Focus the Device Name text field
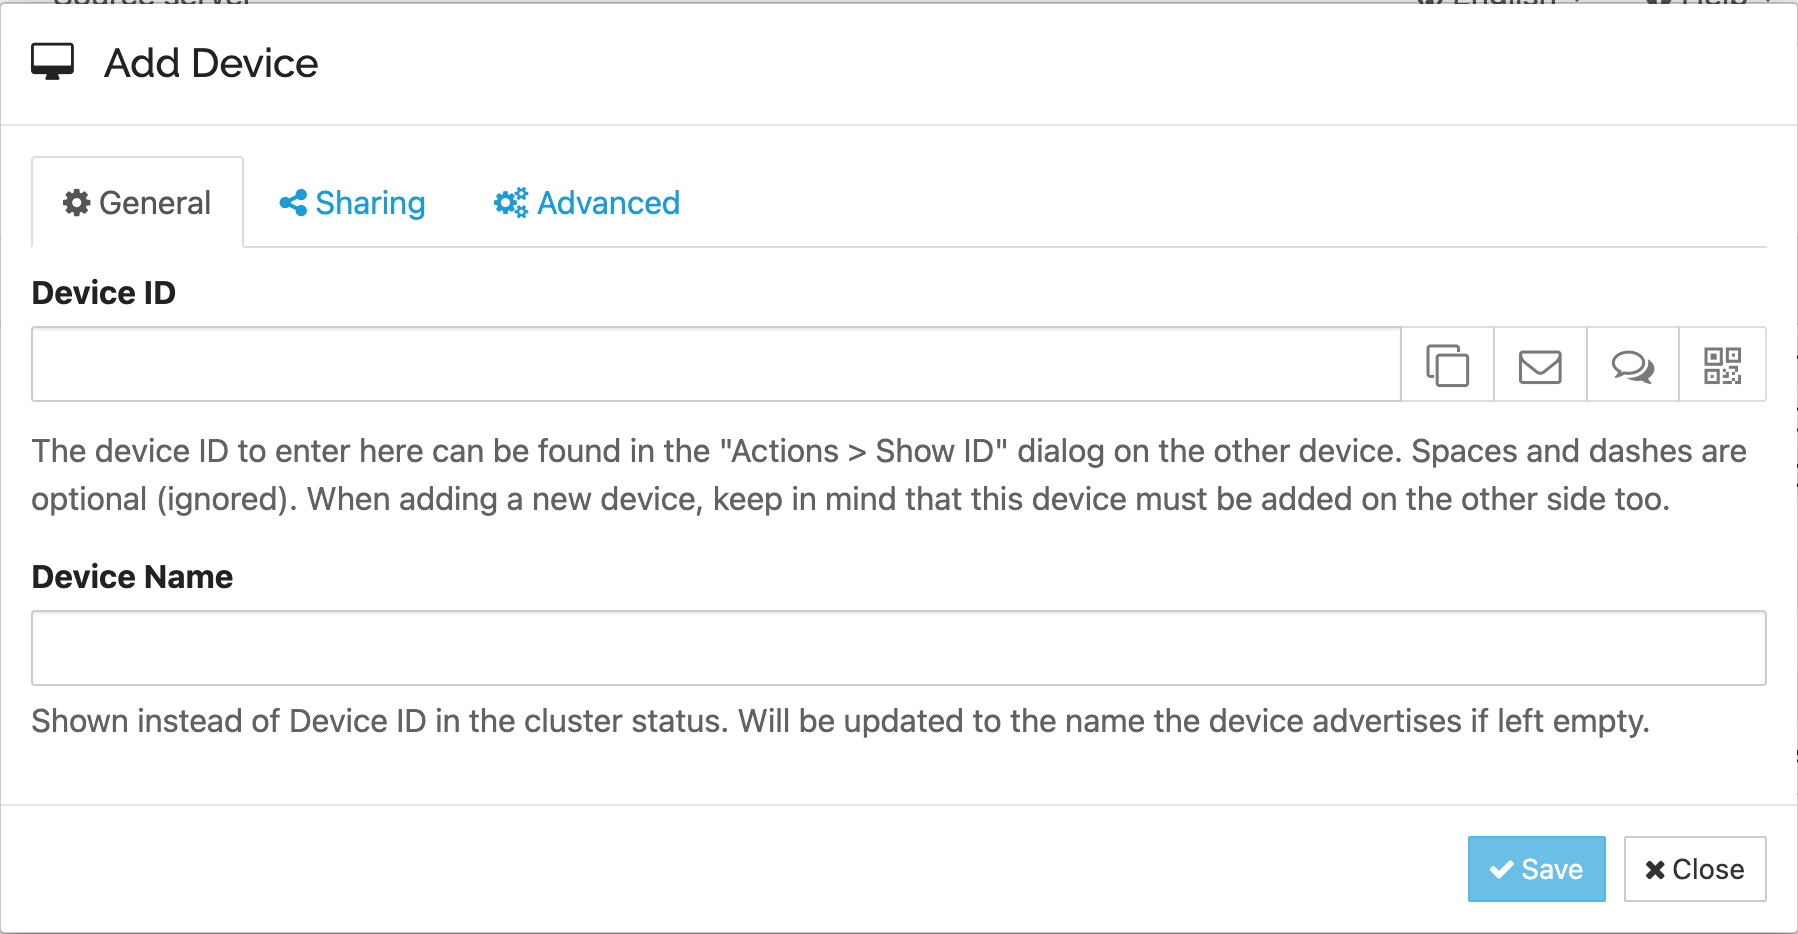 tap(898, 648)
